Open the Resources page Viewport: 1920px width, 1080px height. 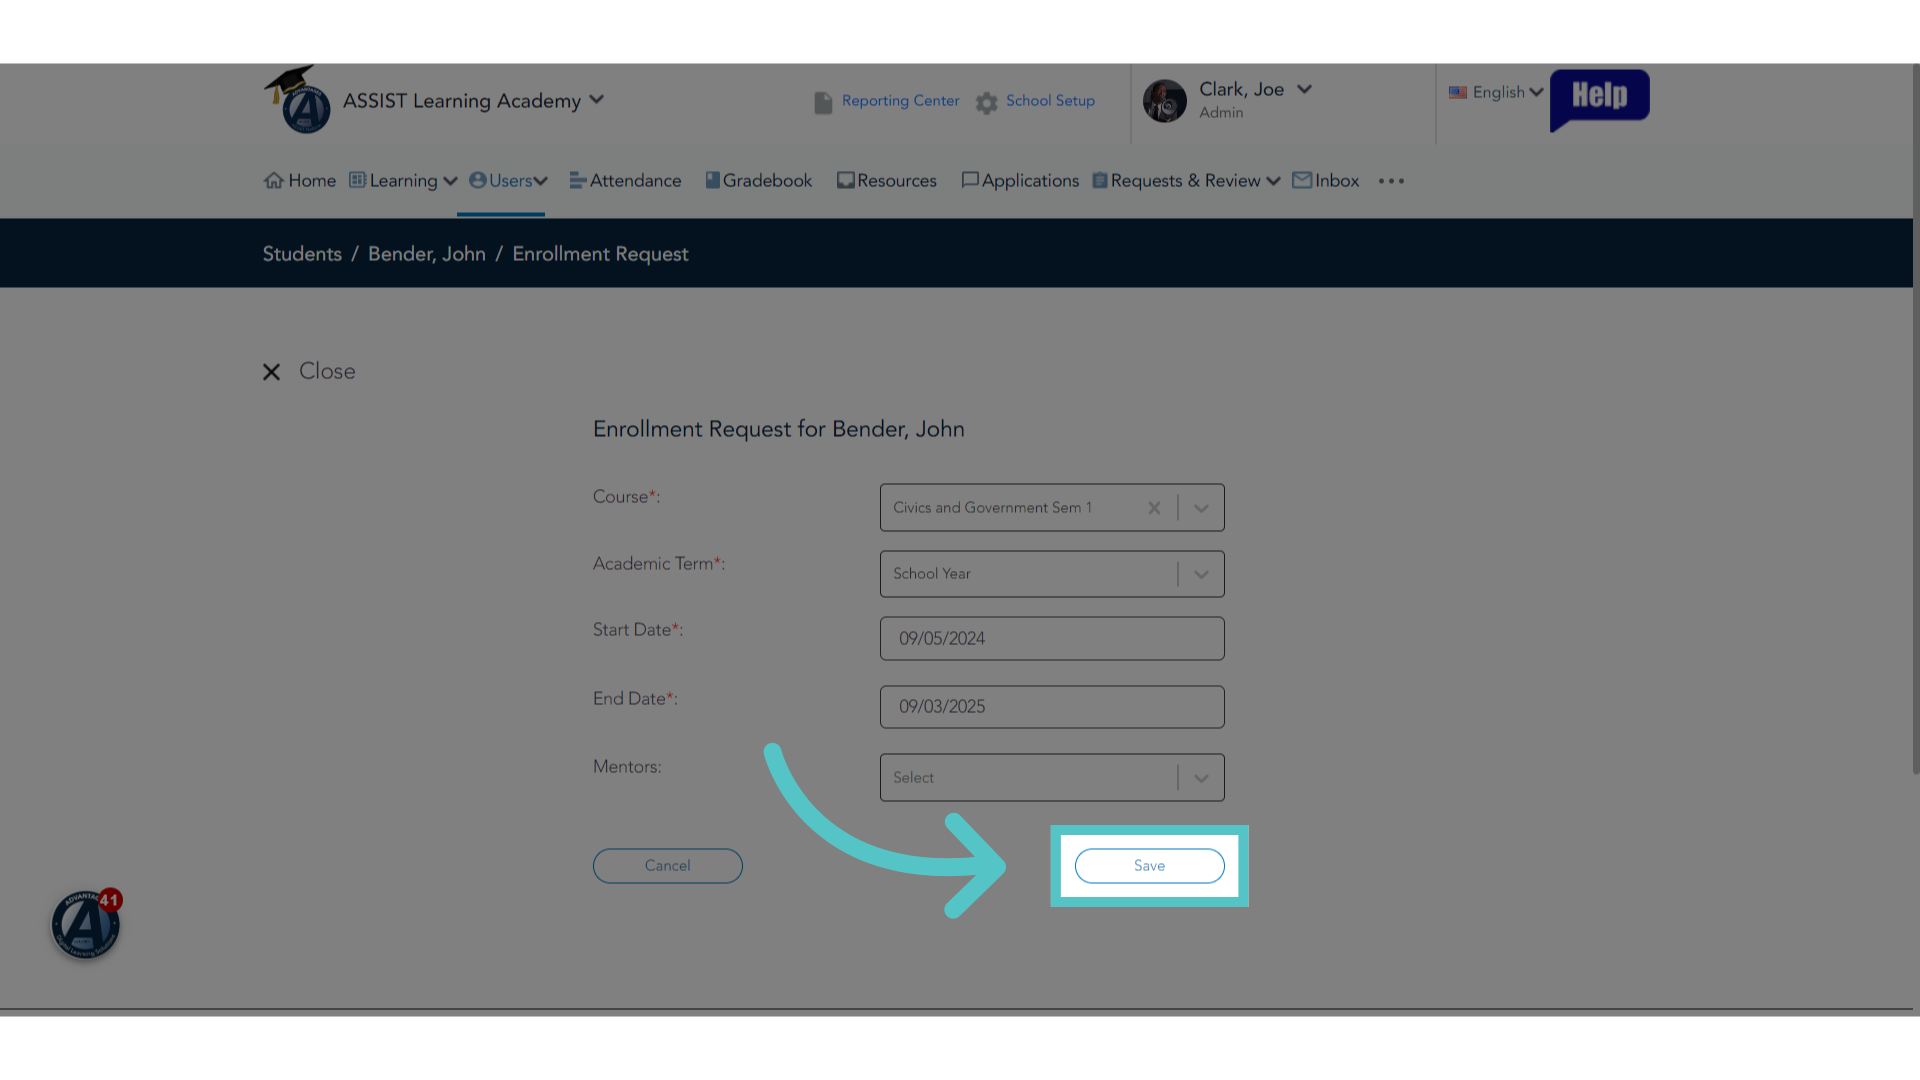click(887, 181)
